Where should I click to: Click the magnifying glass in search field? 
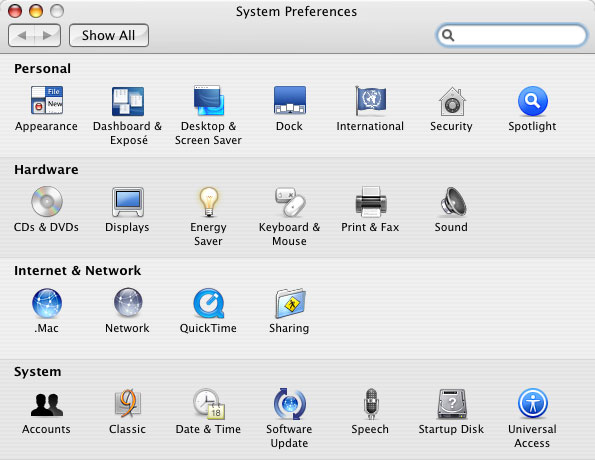pos(448,35)
